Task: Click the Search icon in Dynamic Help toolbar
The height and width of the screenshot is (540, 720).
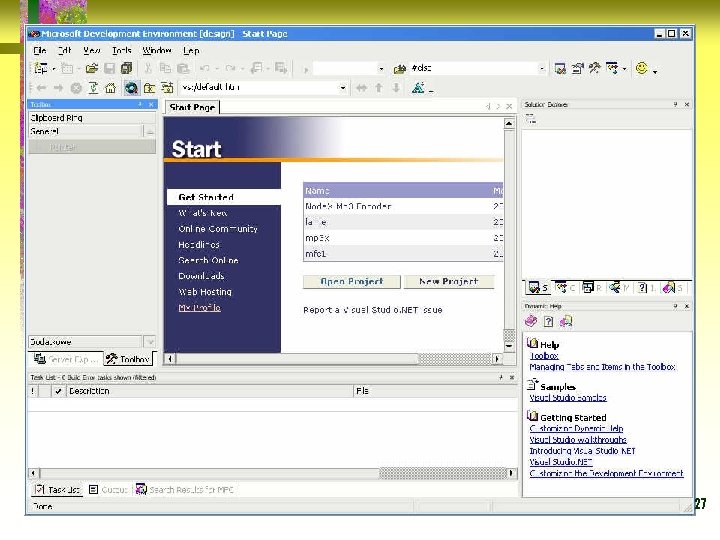Action: pos(566,321)
